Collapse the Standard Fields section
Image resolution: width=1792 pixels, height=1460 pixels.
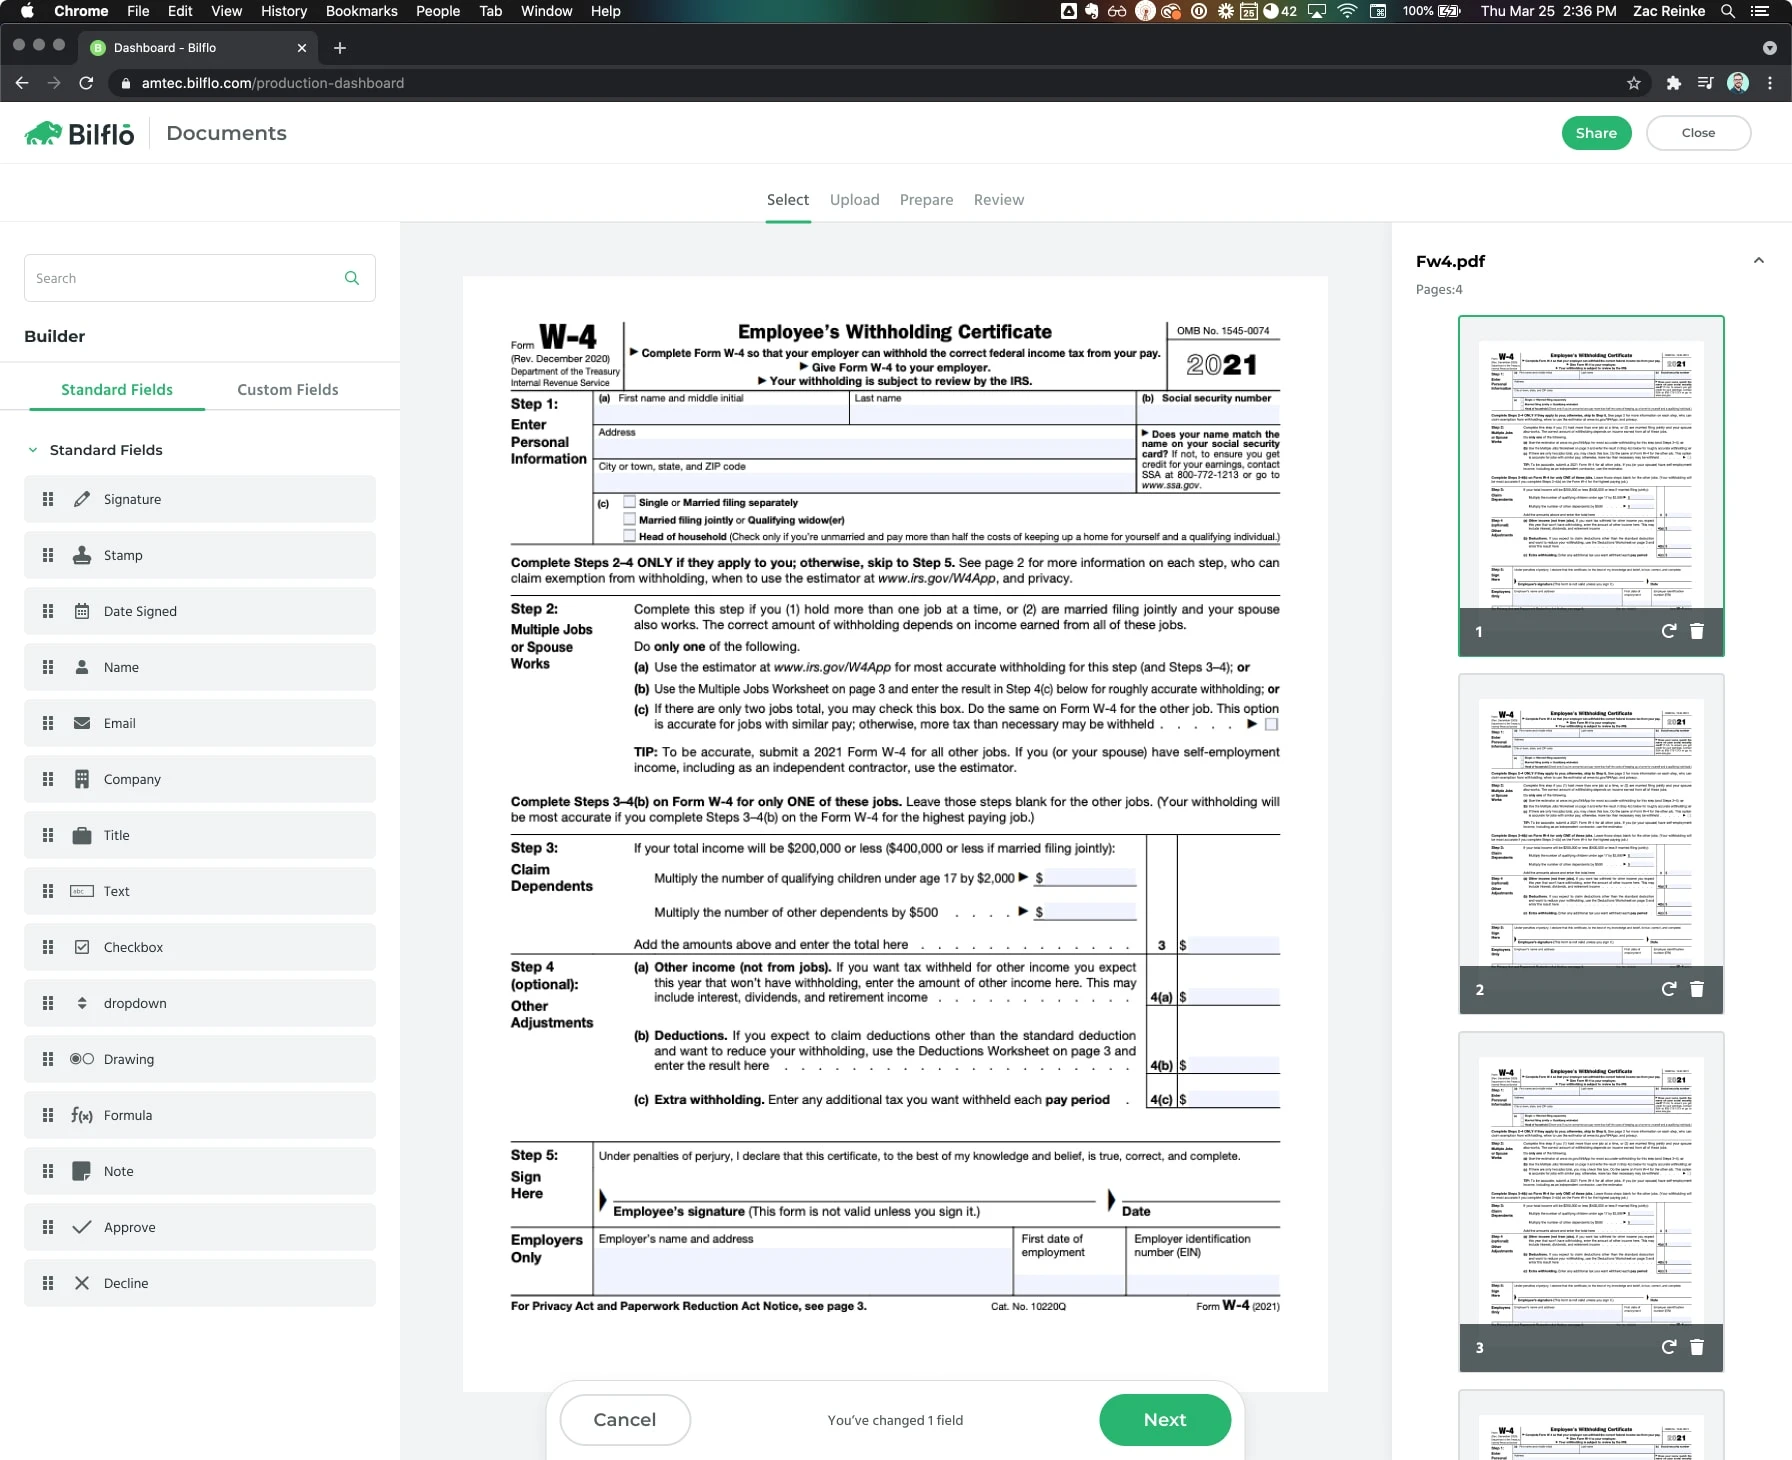pos(33,450)
